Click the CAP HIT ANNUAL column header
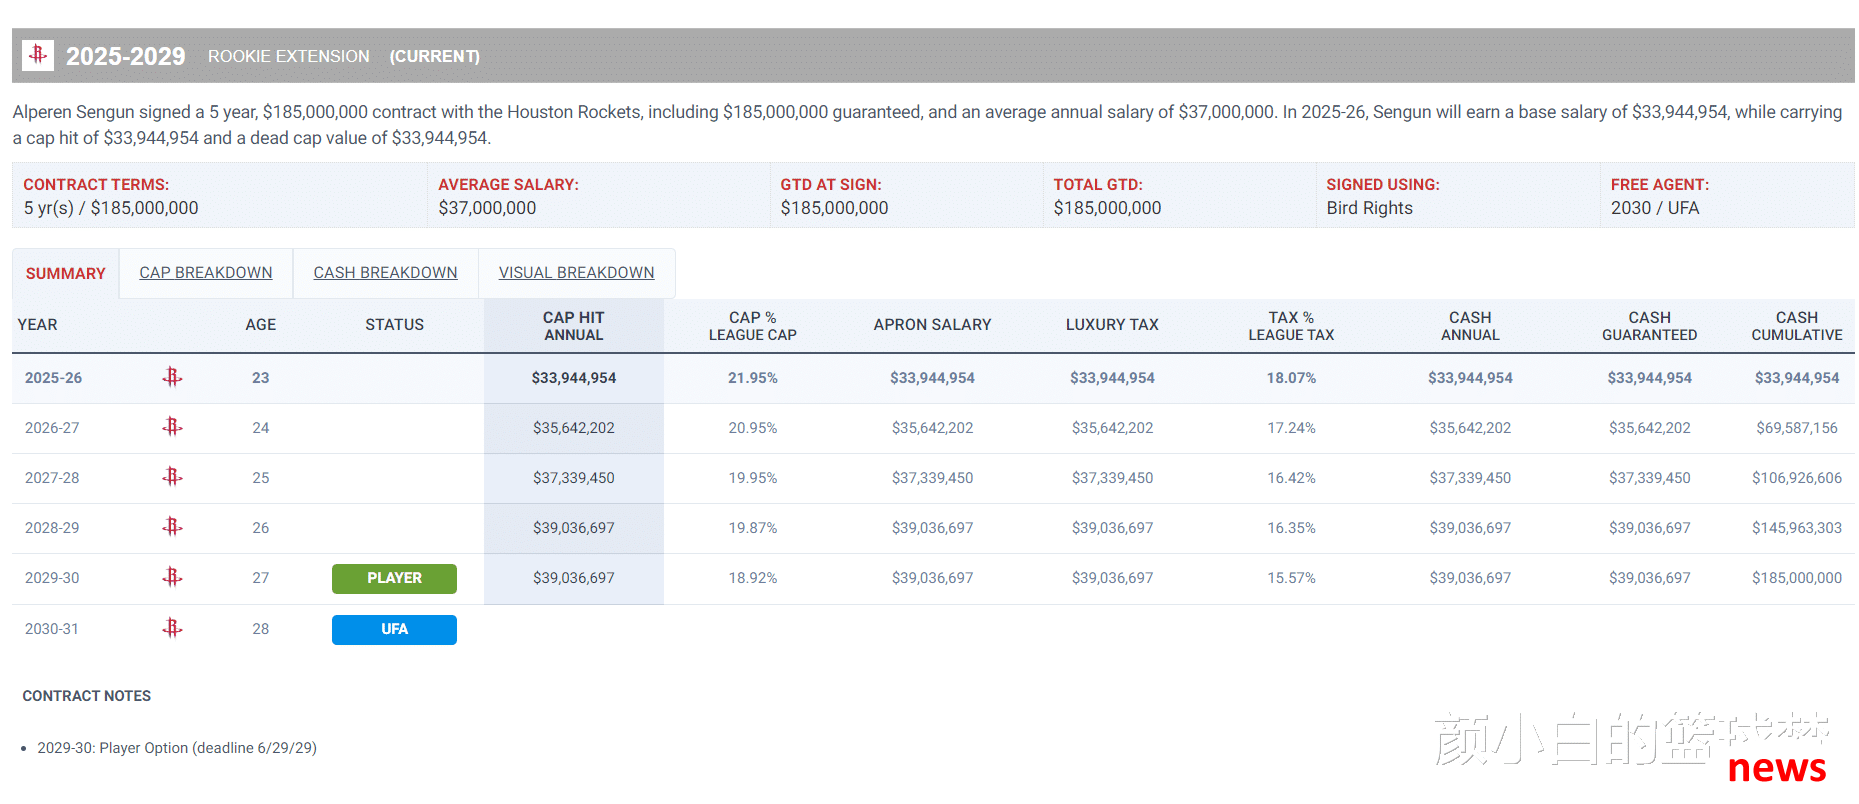 pos(574,326)
